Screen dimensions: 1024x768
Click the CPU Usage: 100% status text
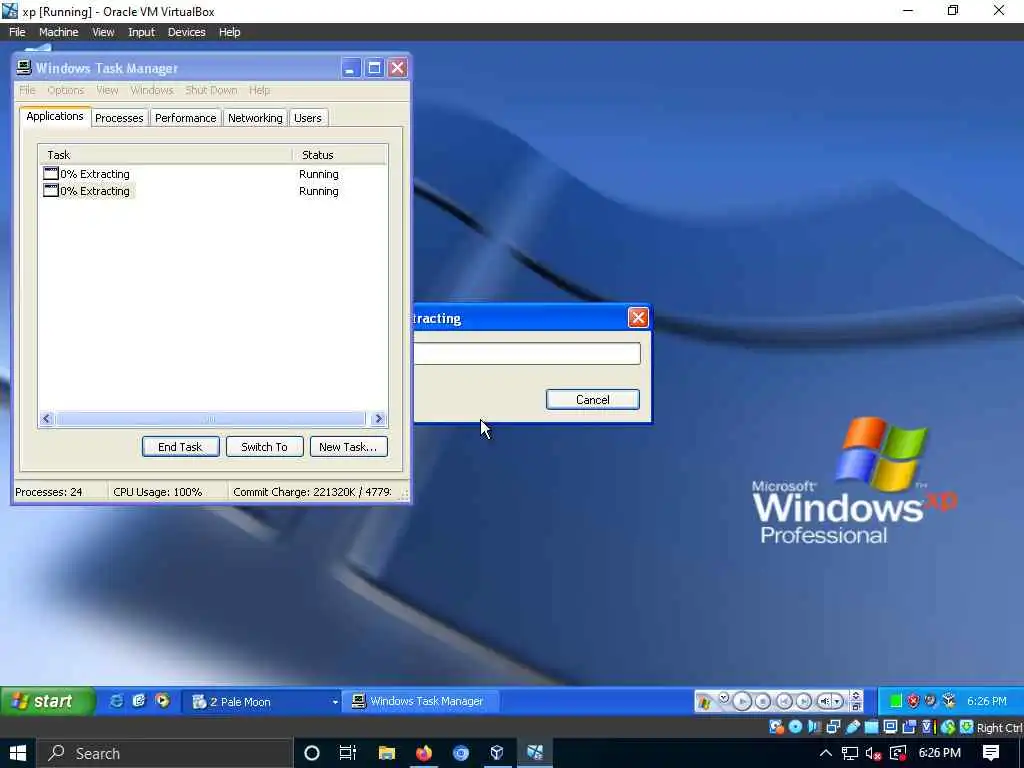coord(157,492)
